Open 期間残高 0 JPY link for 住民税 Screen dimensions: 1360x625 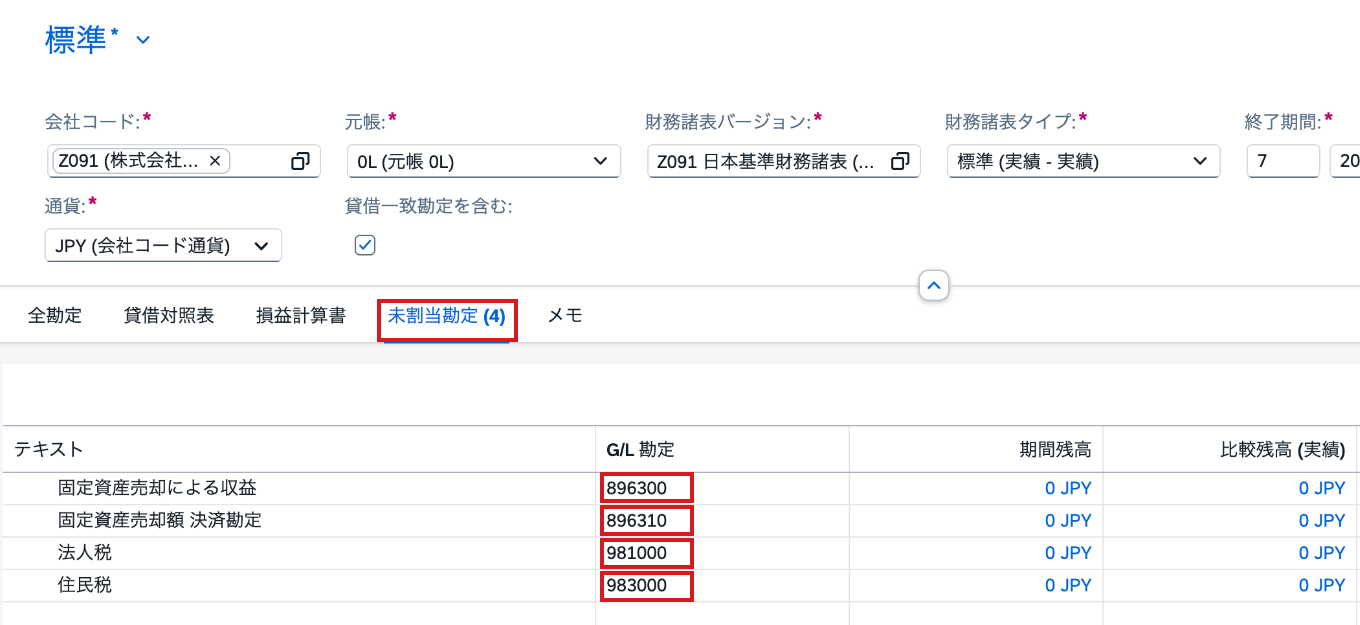pyautogui.click(x=1068, y=584)
